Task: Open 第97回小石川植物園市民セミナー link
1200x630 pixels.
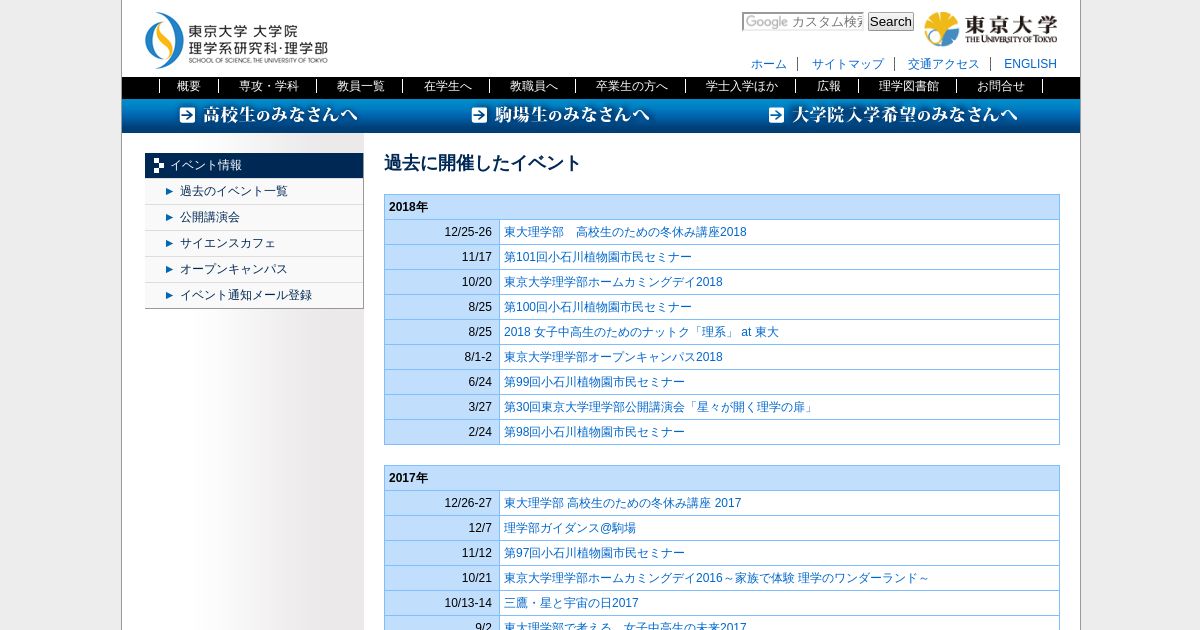Action: 594,553
